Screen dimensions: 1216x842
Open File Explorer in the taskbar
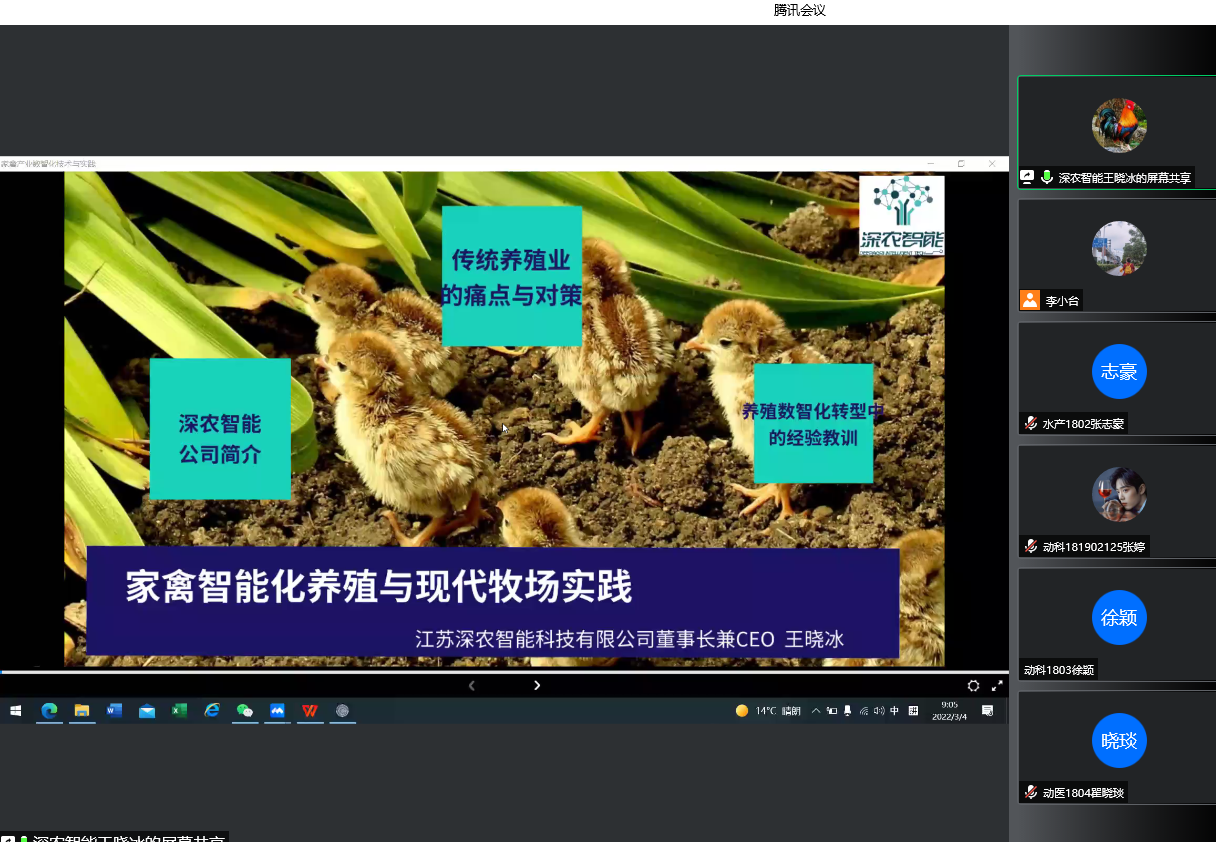point(82,711)
